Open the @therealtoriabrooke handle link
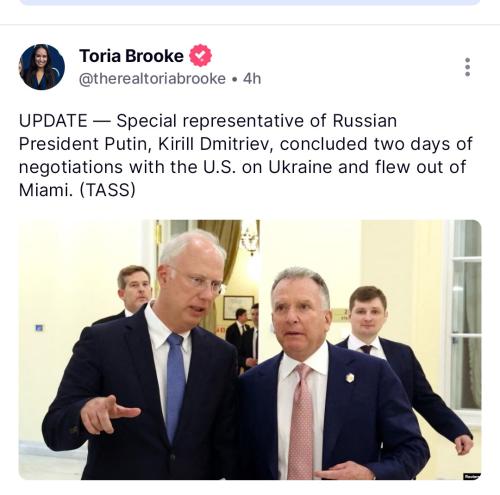500x495 pixels. pos(152,79)
